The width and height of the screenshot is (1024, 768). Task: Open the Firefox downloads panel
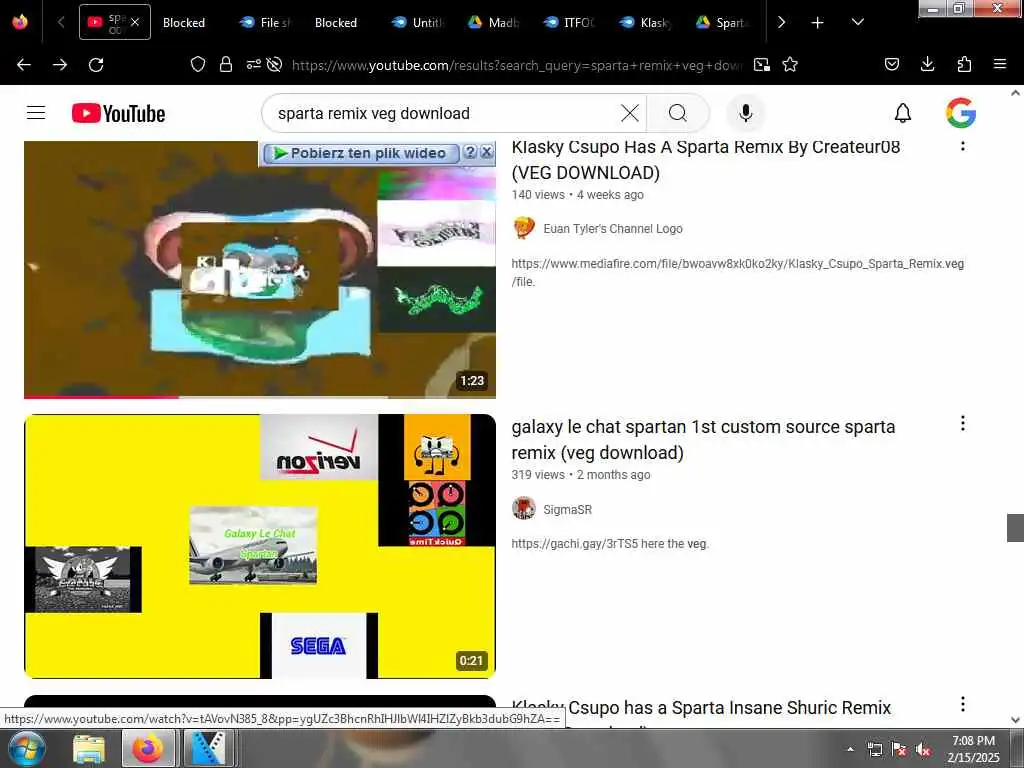(927, 64)
